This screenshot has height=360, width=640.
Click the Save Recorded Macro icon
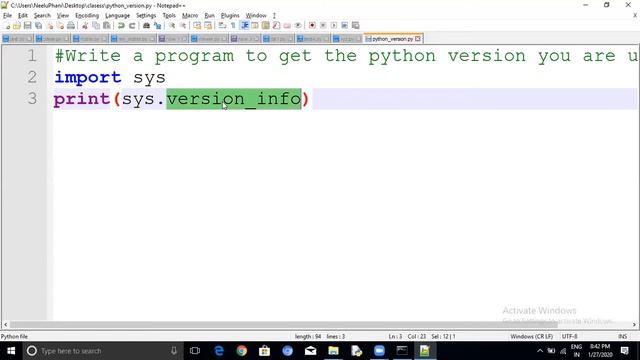[x=356, y=25]
